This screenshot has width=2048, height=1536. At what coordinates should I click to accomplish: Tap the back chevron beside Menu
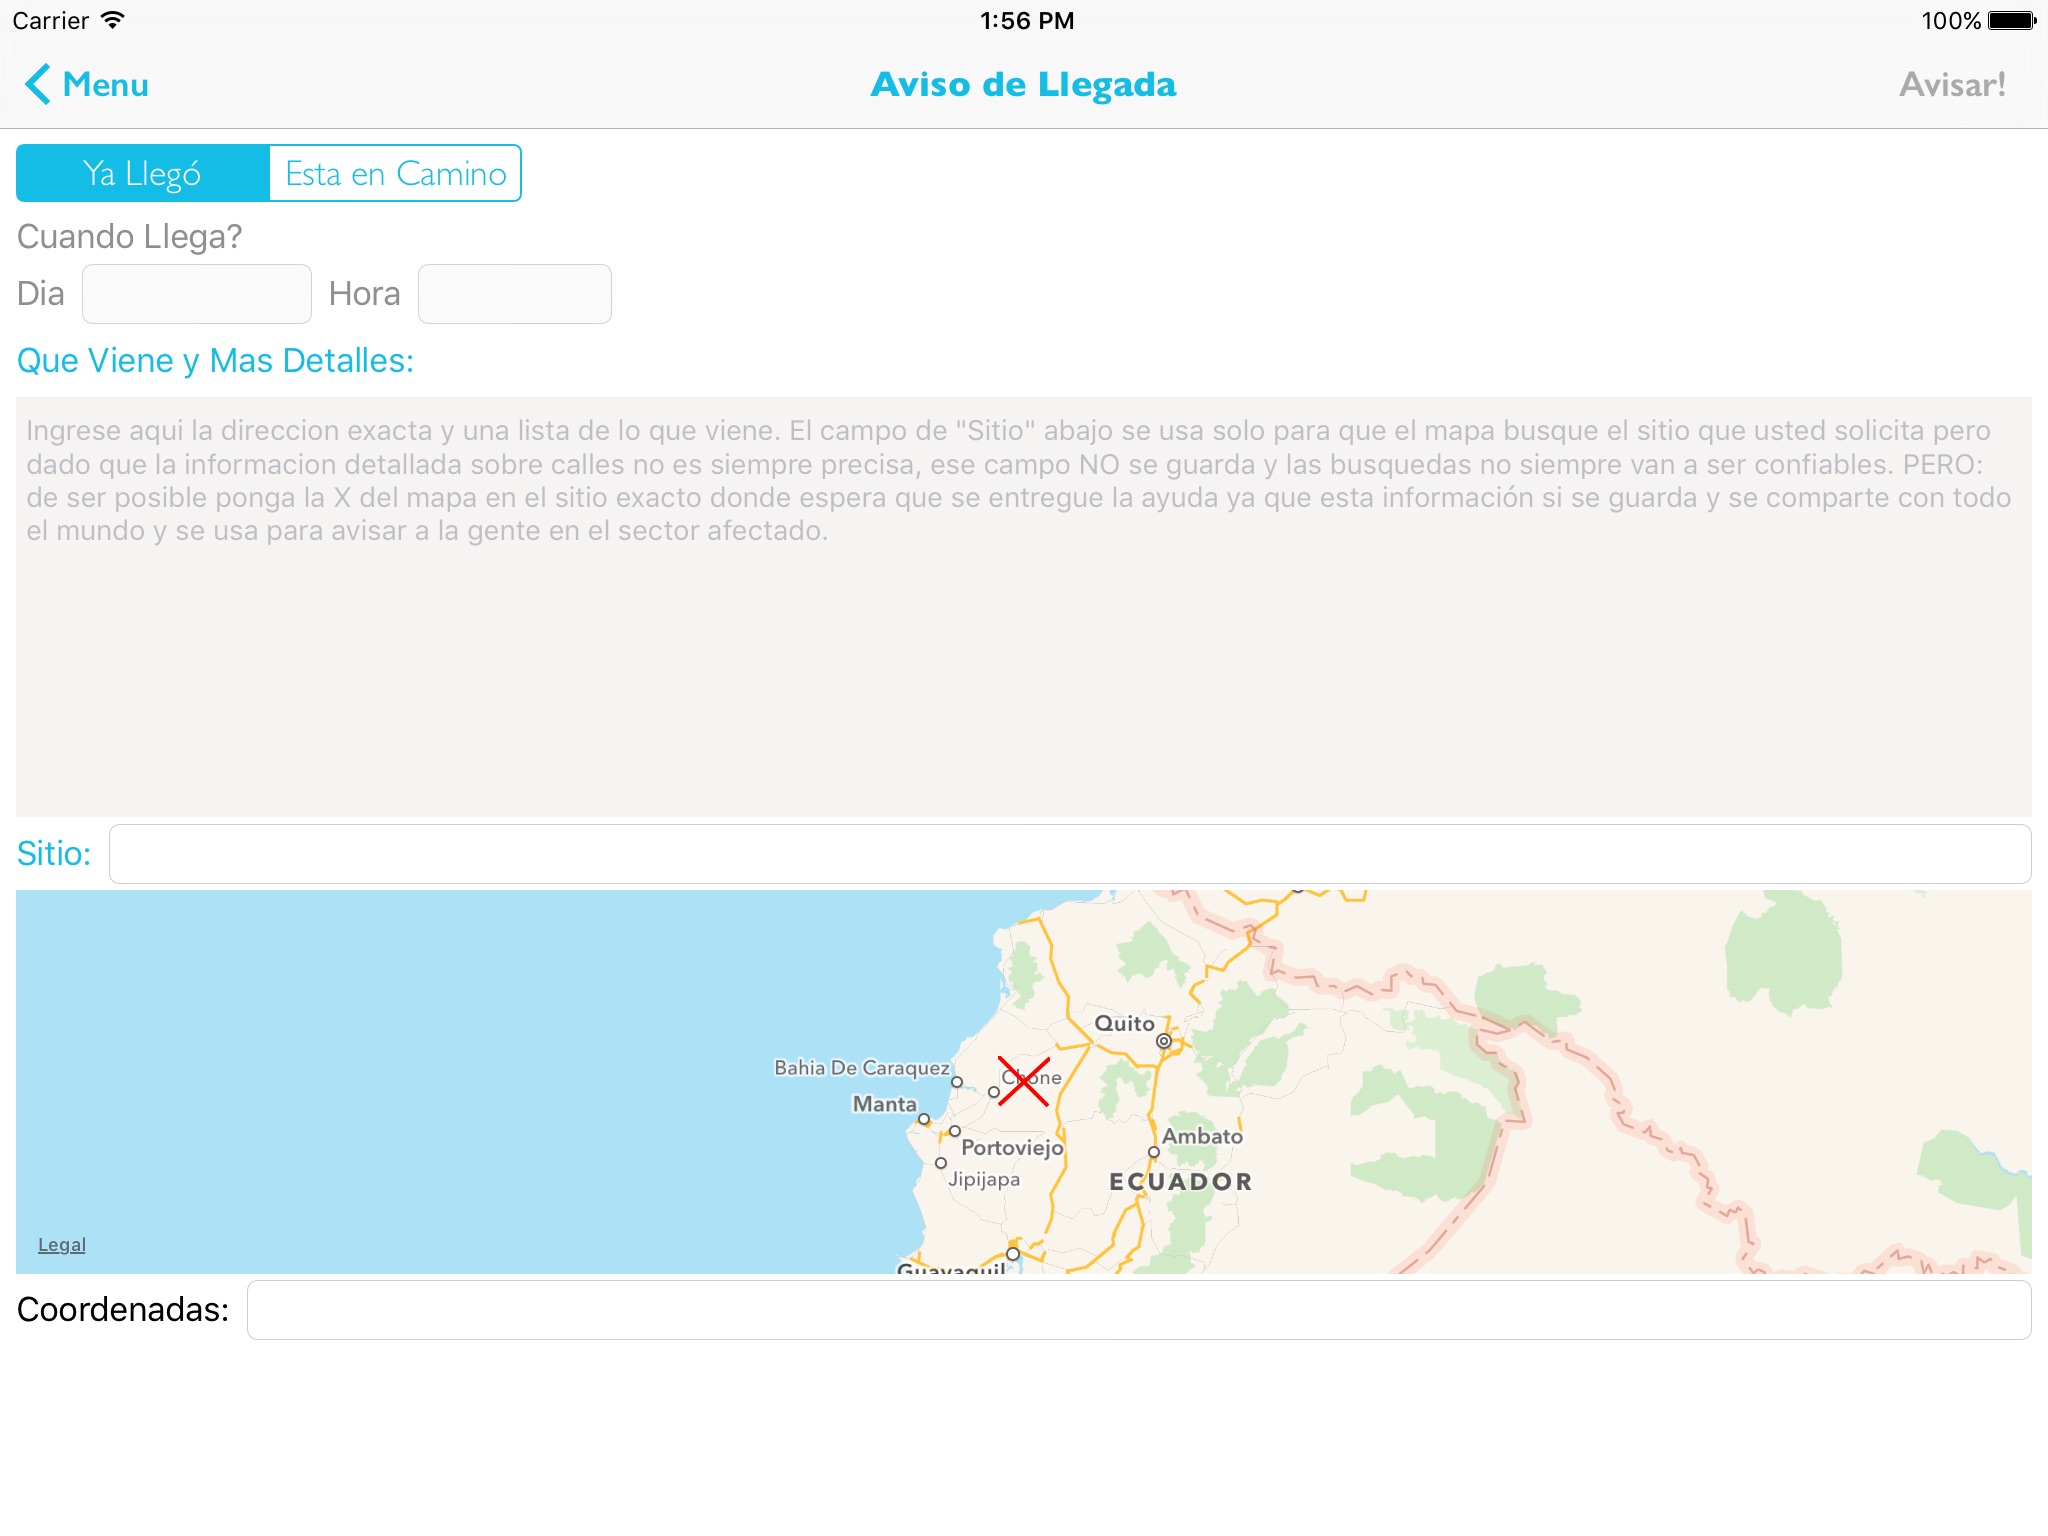point(37,85)
